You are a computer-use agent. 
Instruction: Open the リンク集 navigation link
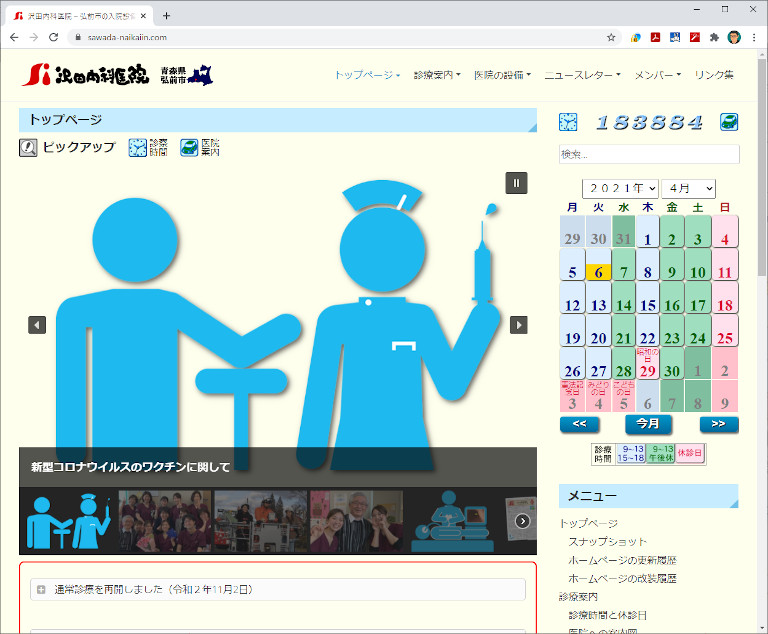click(714, 75)
